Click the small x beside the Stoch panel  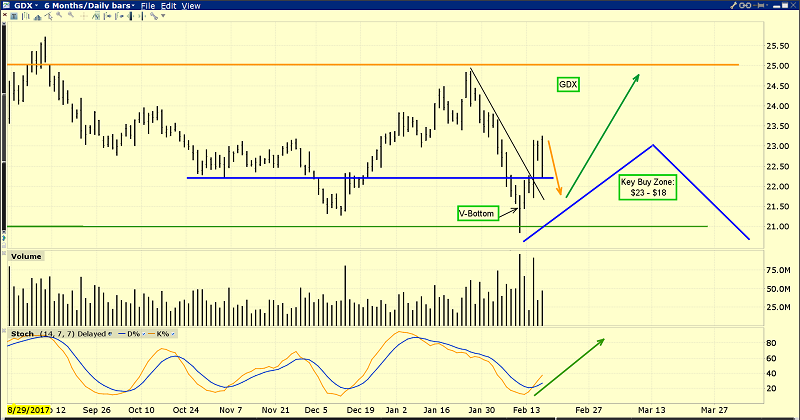coord(4,330)
